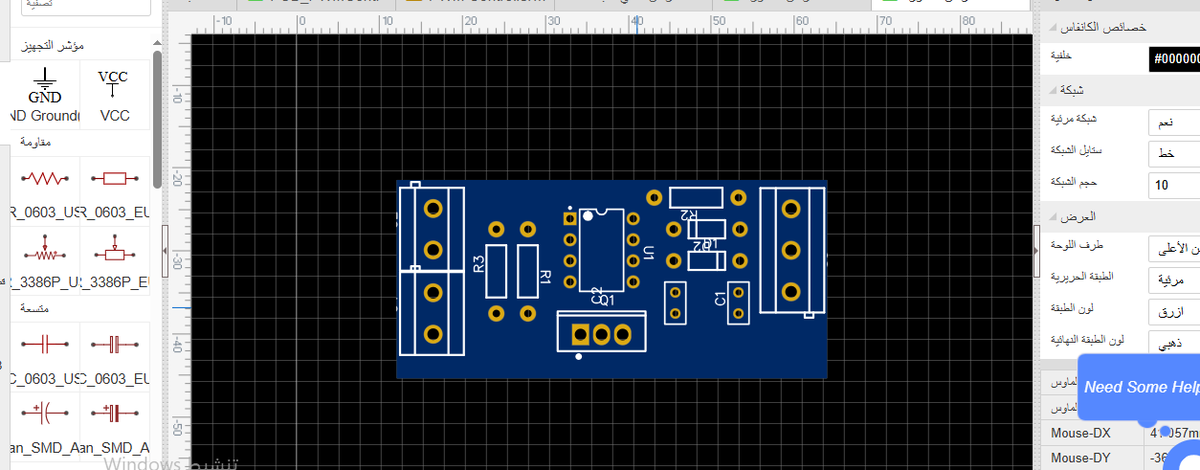The height and width of the screenshot is (470, 1200).
Task: Select the R1 resistor on the PCB
Action: tap(528, 270)
